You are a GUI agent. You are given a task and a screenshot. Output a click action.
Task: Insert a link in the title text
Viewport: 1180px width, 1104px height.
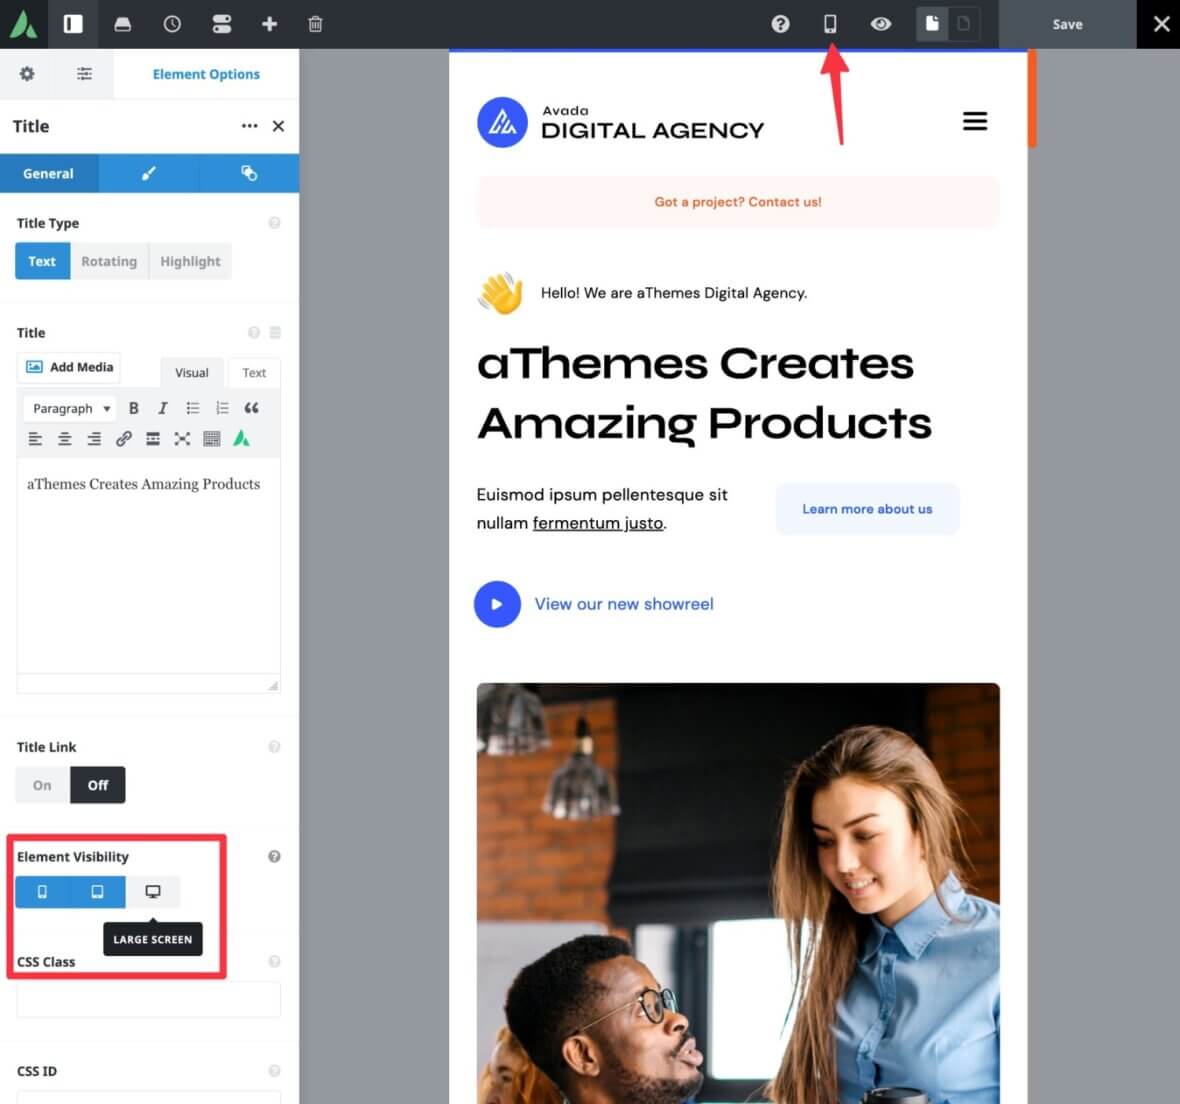(124, 438)
